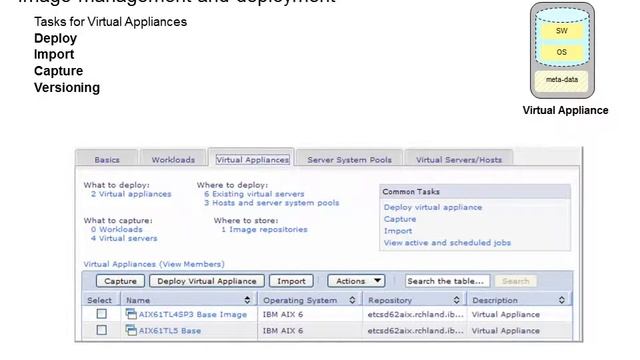Open the 2 Virtual appliances link
The width and height of the screenshot is (640, 360).
[x=131, y=194]
